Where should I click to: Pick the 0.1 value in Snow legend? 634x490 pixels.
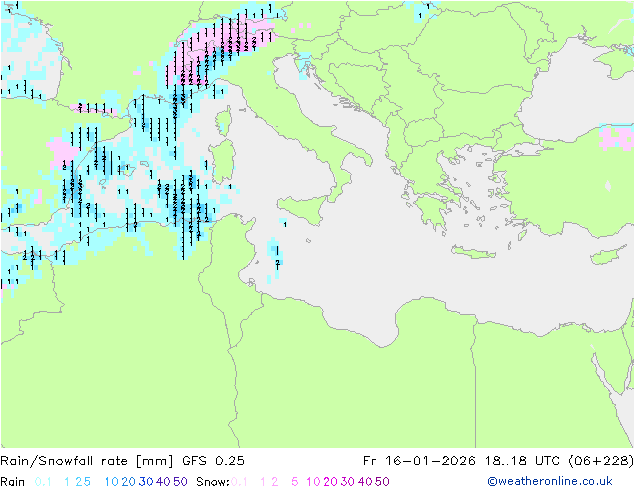[239, 482]
